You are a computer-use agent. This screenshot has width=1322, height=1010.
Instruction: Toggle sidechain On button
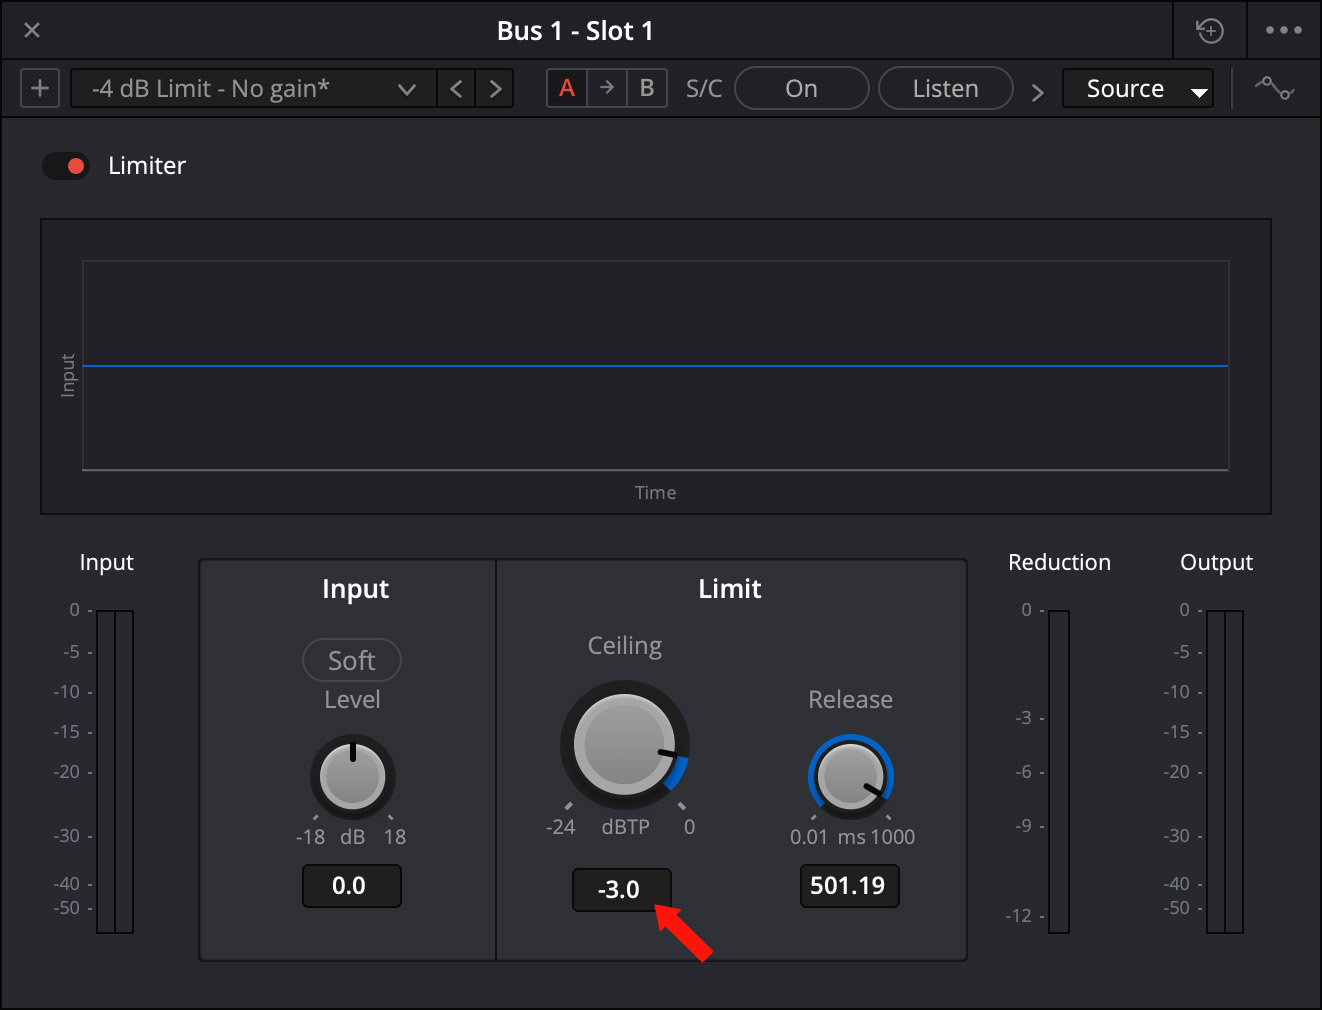click(x=801, y=88)
